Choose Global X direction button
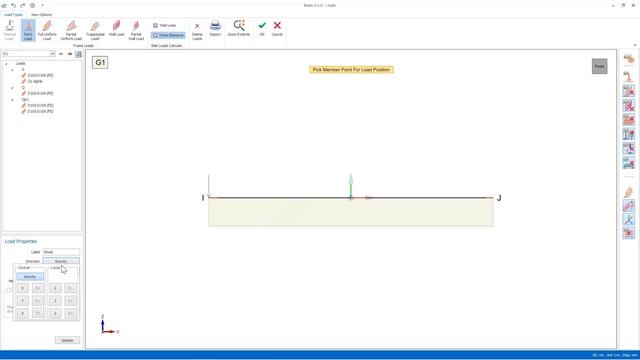 pos(22,288)
